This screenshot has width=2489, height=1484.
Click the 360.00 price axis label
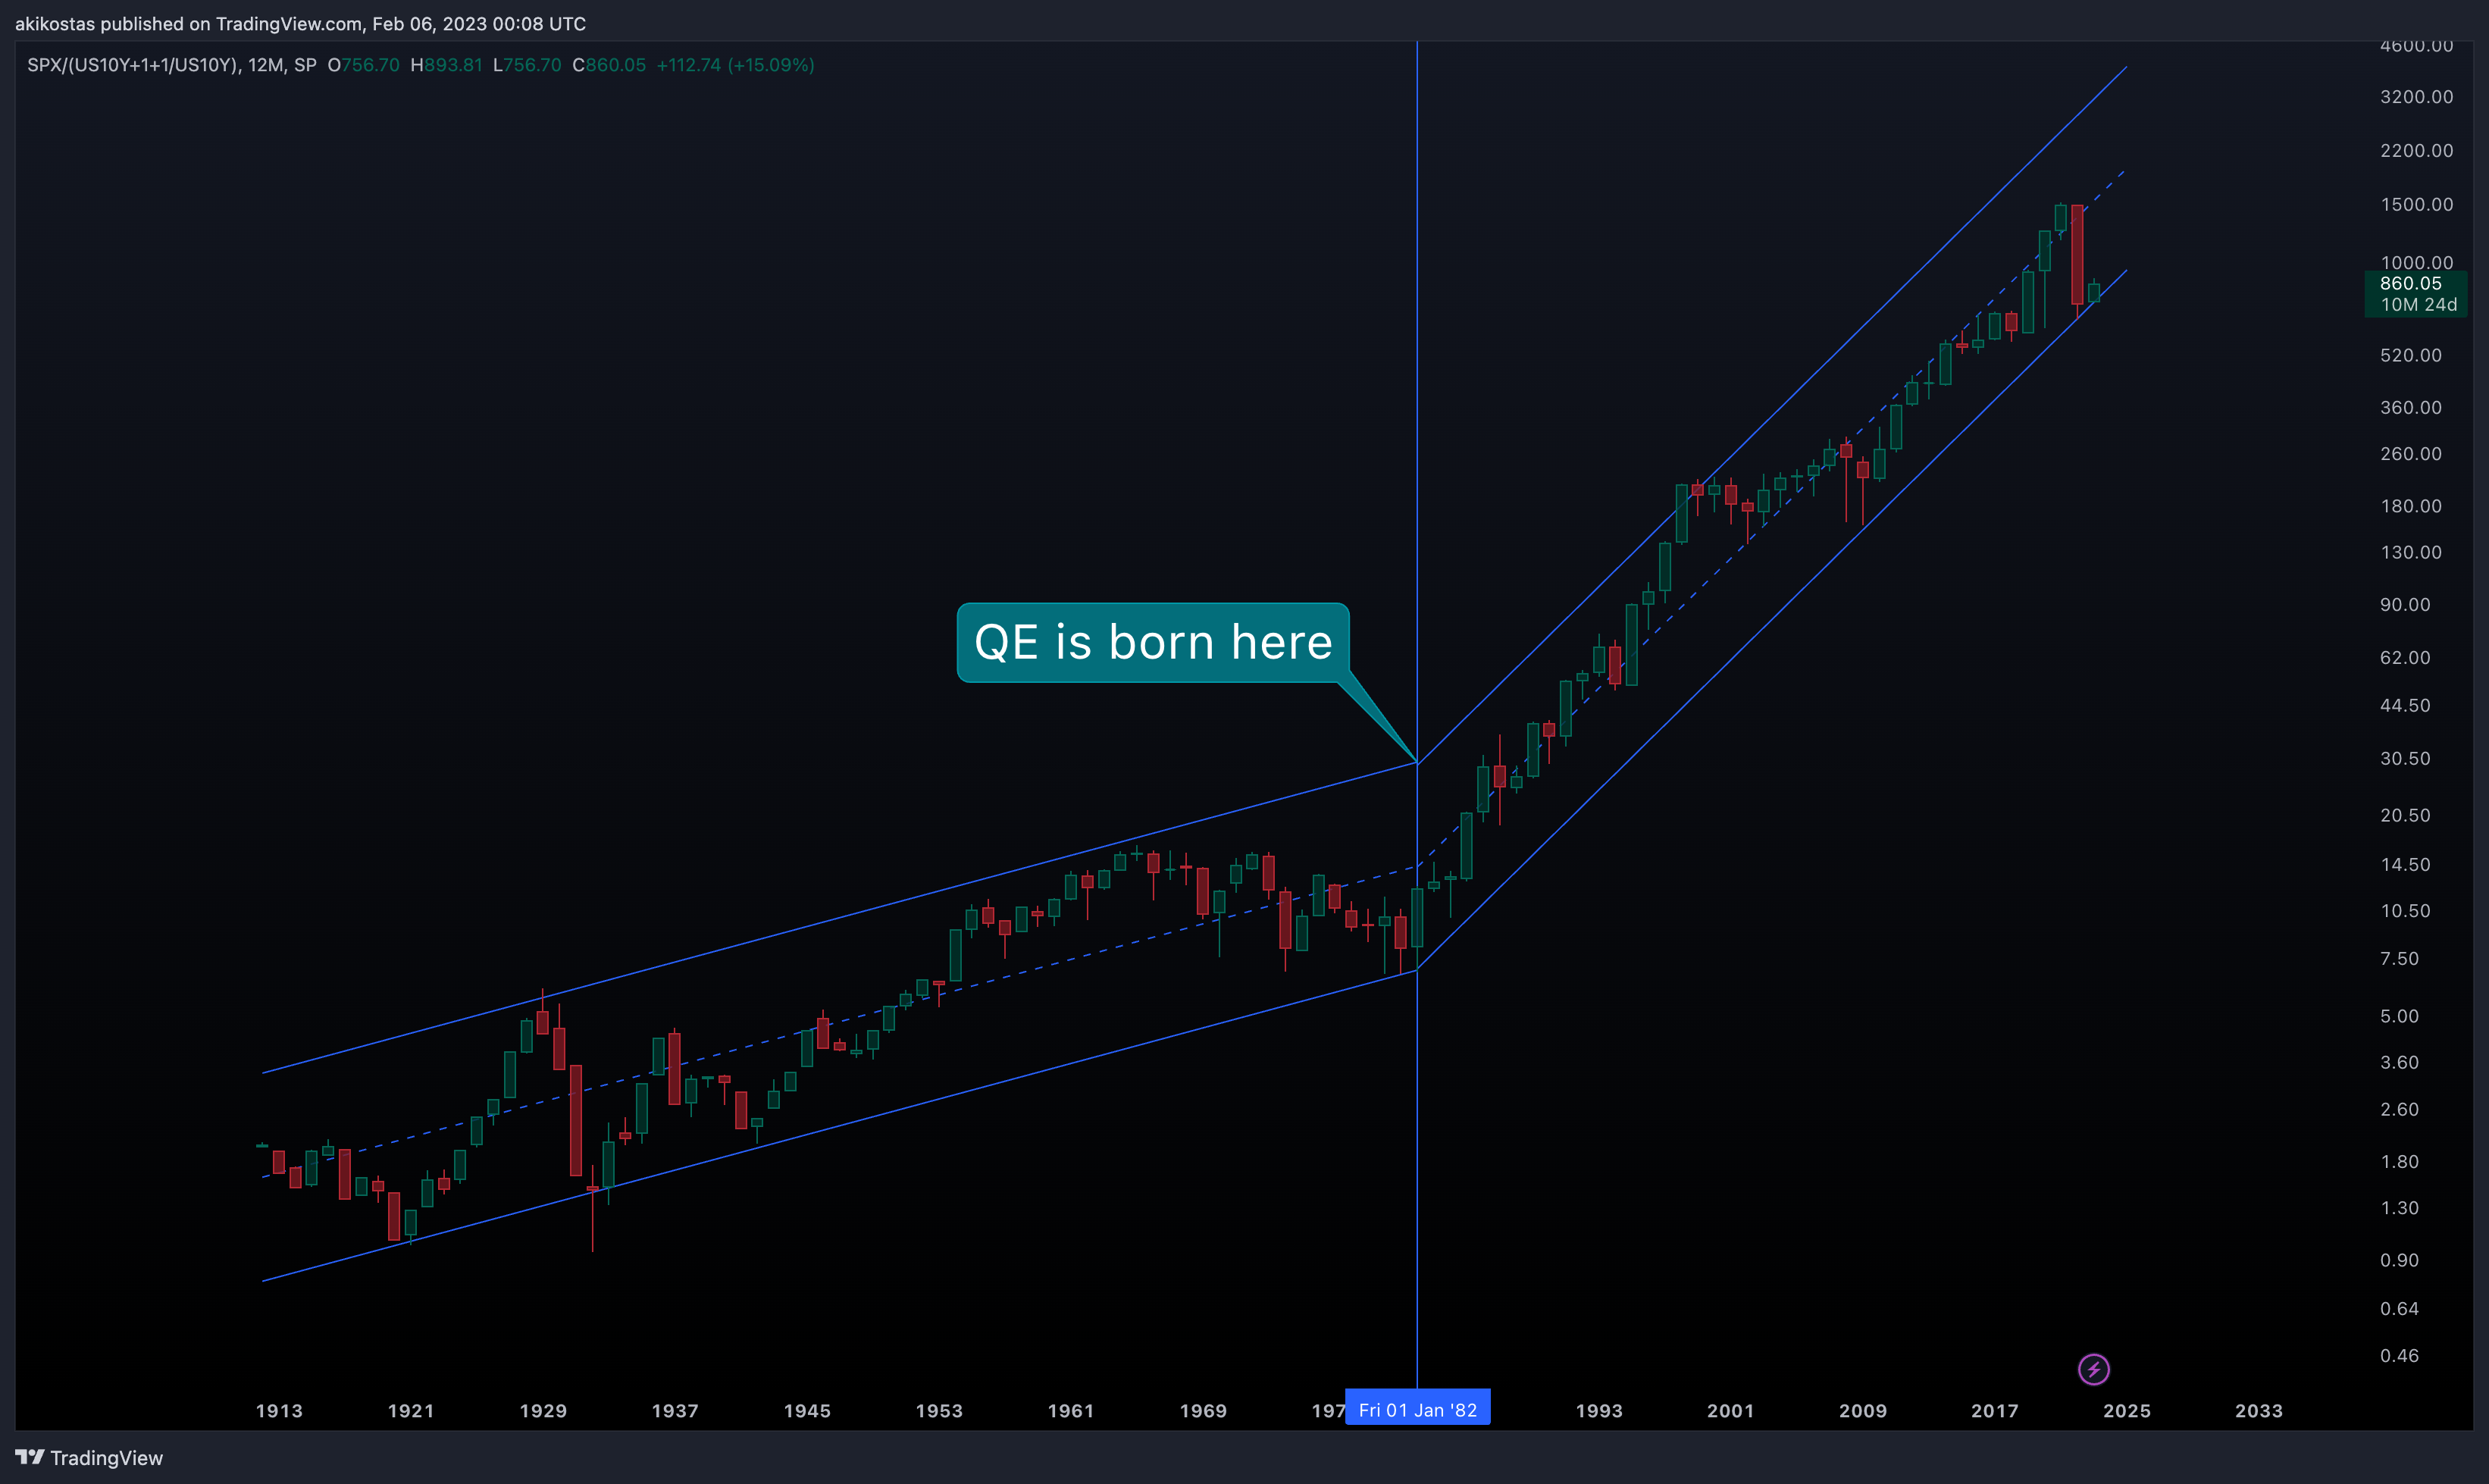click(x=2410, y=408)
